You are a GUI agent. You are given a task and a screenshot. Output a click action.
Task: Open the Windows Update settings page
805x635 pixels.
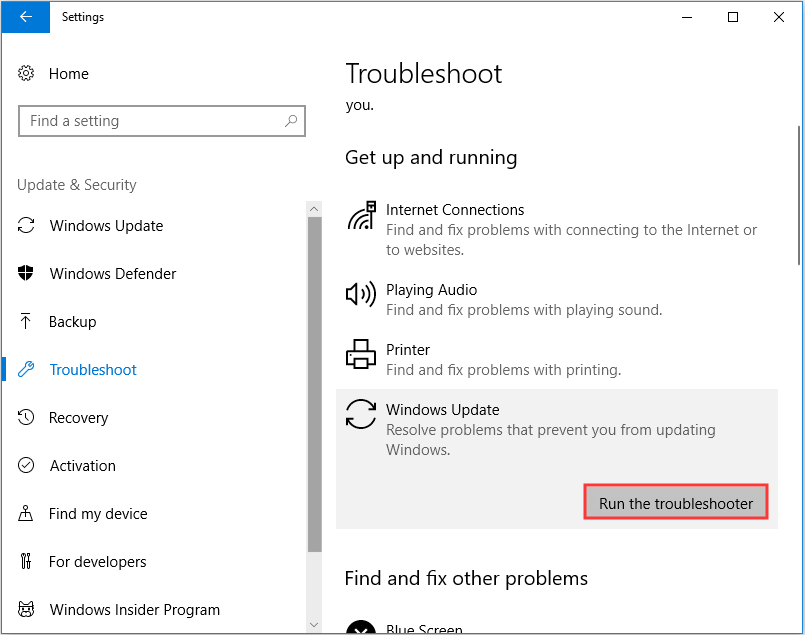click(106, 226)
